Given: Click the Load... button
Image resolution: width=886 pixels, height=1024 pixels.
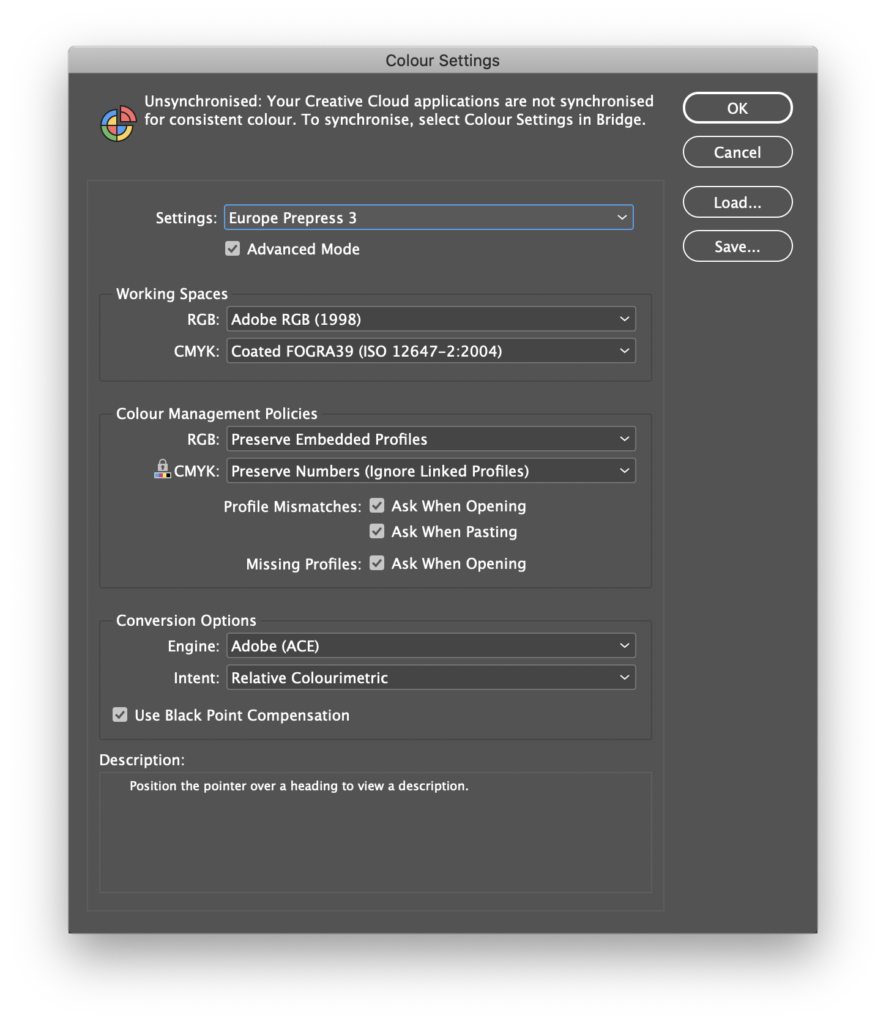Looking at the screenshot, I should click(737, 202).
